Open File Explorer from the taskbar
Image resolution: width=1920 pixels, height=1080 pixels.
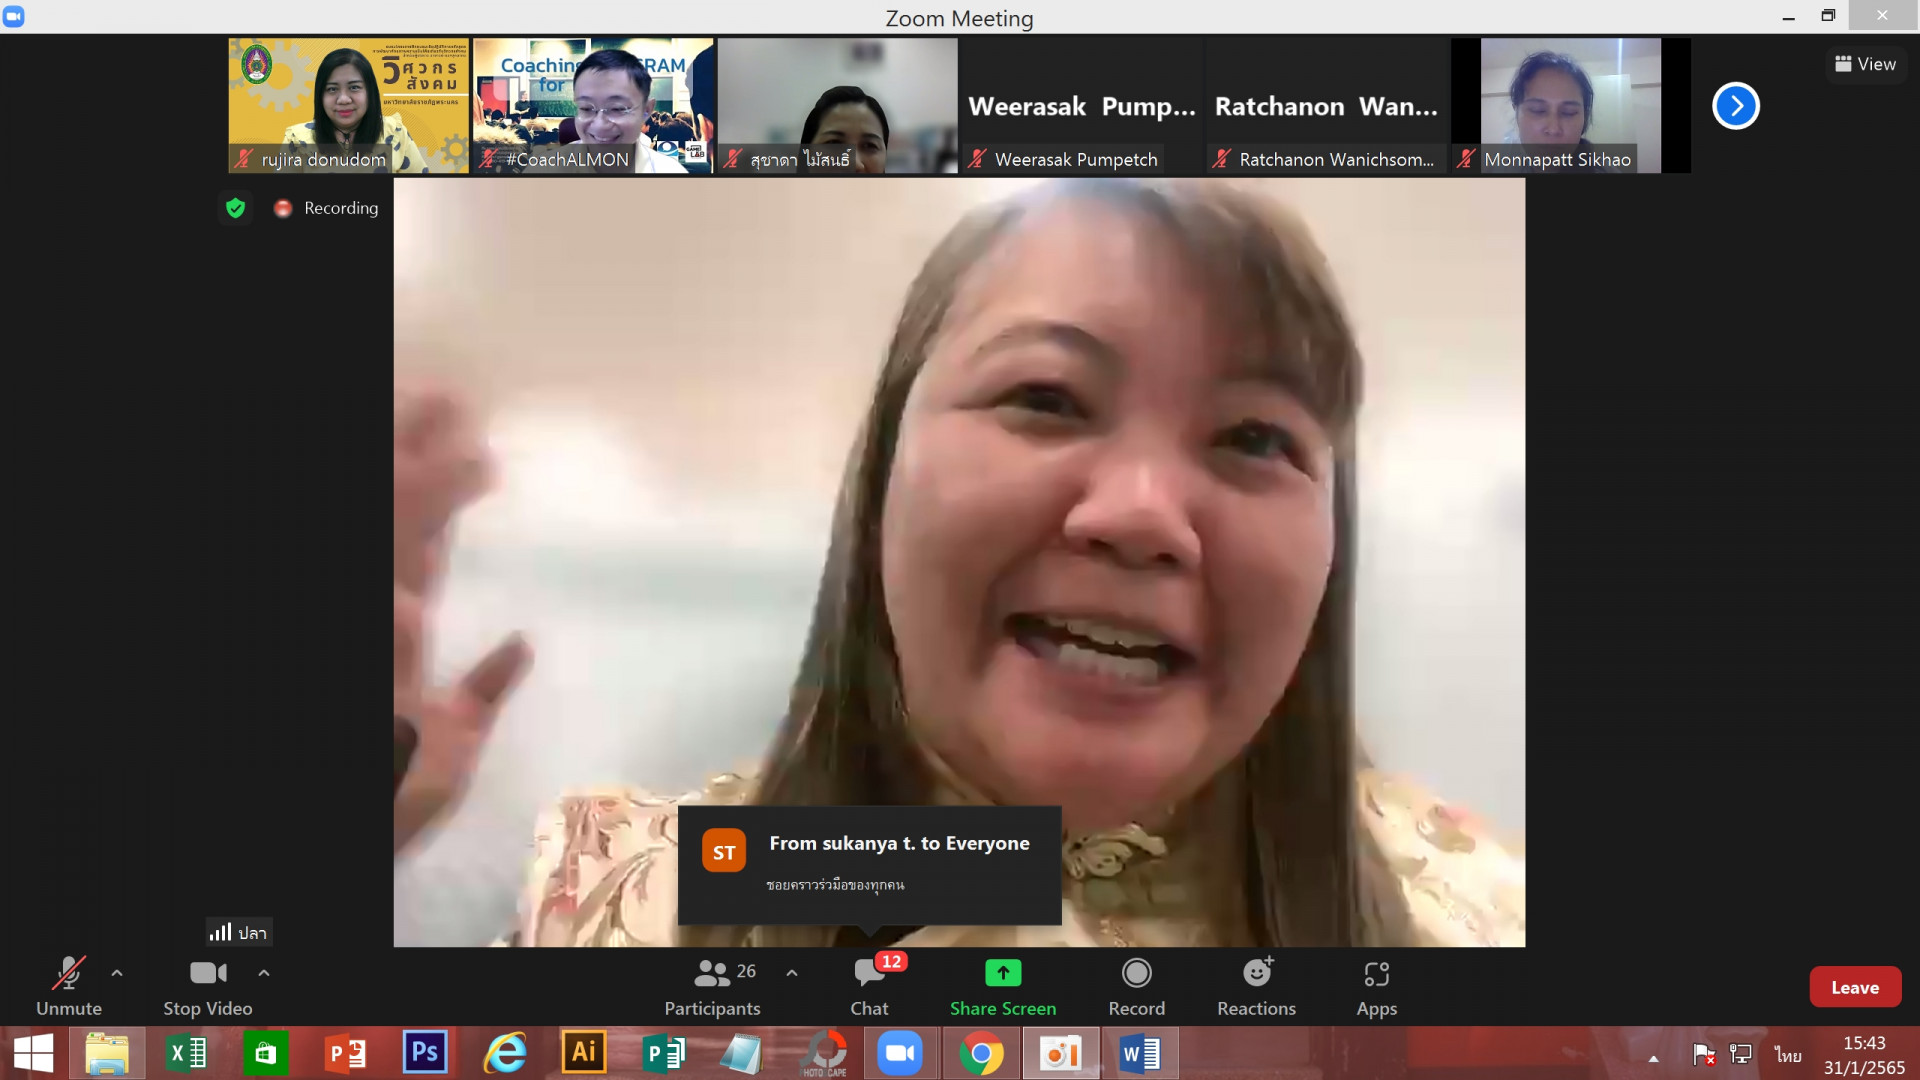[107, 1053]
